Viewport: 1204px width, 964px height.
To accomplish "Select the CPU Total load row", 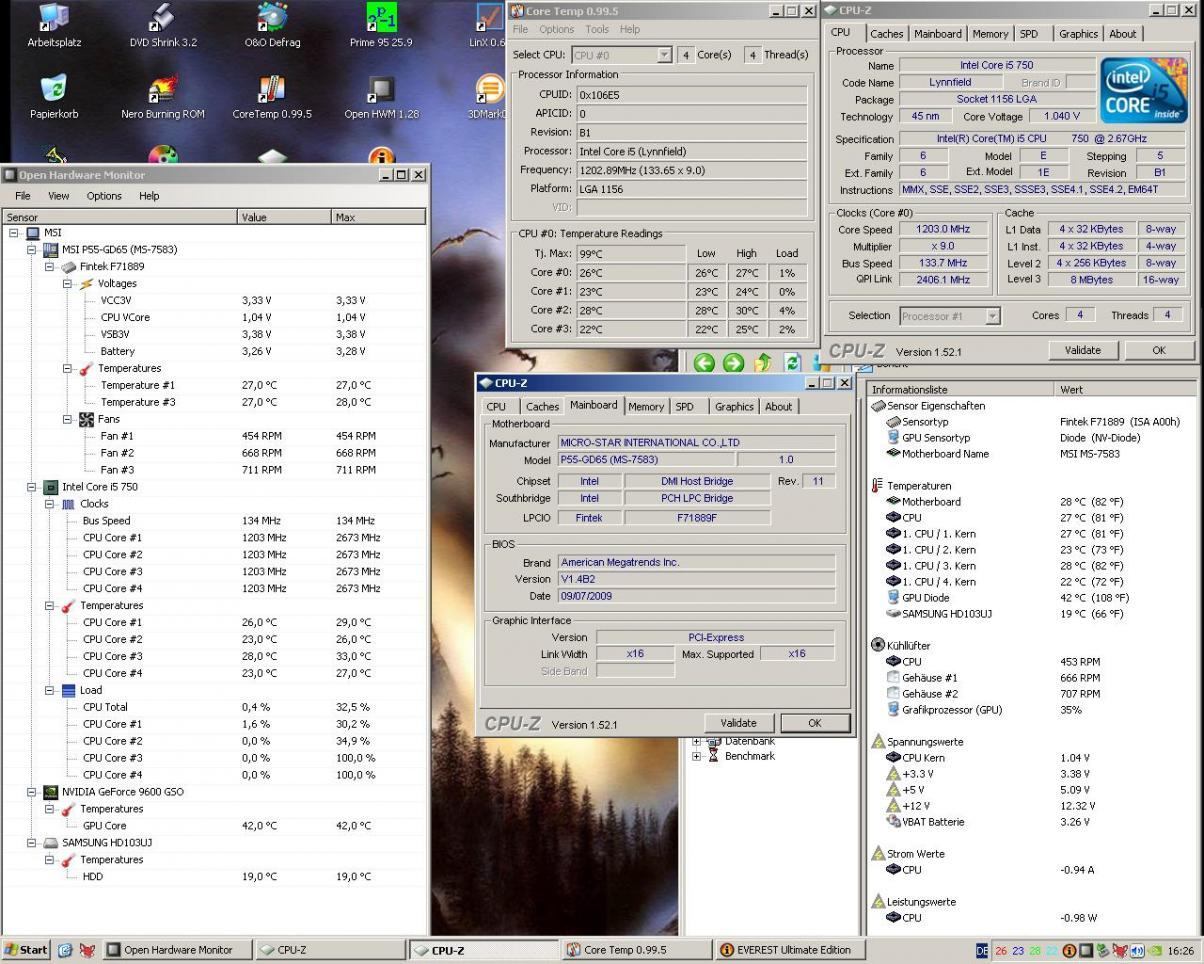I will click(x=214, y=707).
